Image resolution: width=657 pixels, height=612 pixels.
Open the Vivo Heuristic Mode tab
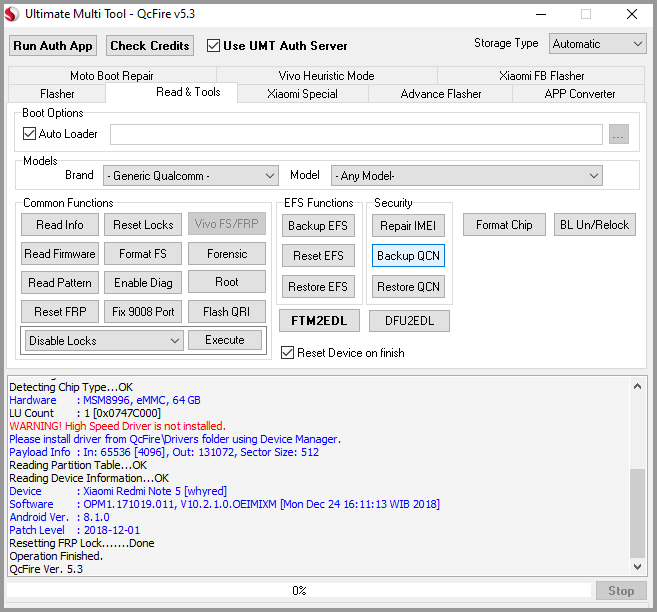coord(326,76)
